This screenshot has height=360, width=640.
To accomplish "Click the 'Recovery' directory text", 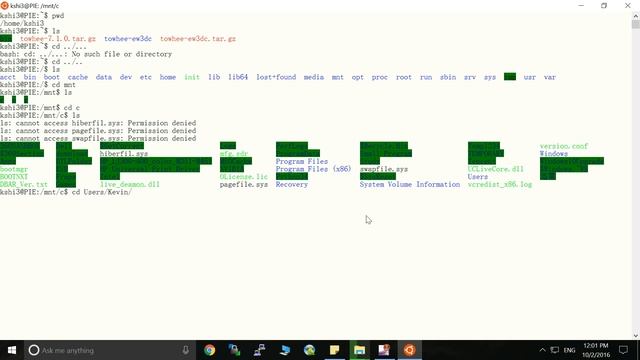I will tap(292, 184).
